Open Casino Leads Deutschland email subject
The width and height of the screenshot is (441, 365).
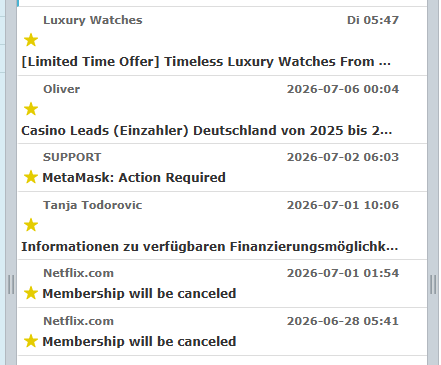point(206,131)
